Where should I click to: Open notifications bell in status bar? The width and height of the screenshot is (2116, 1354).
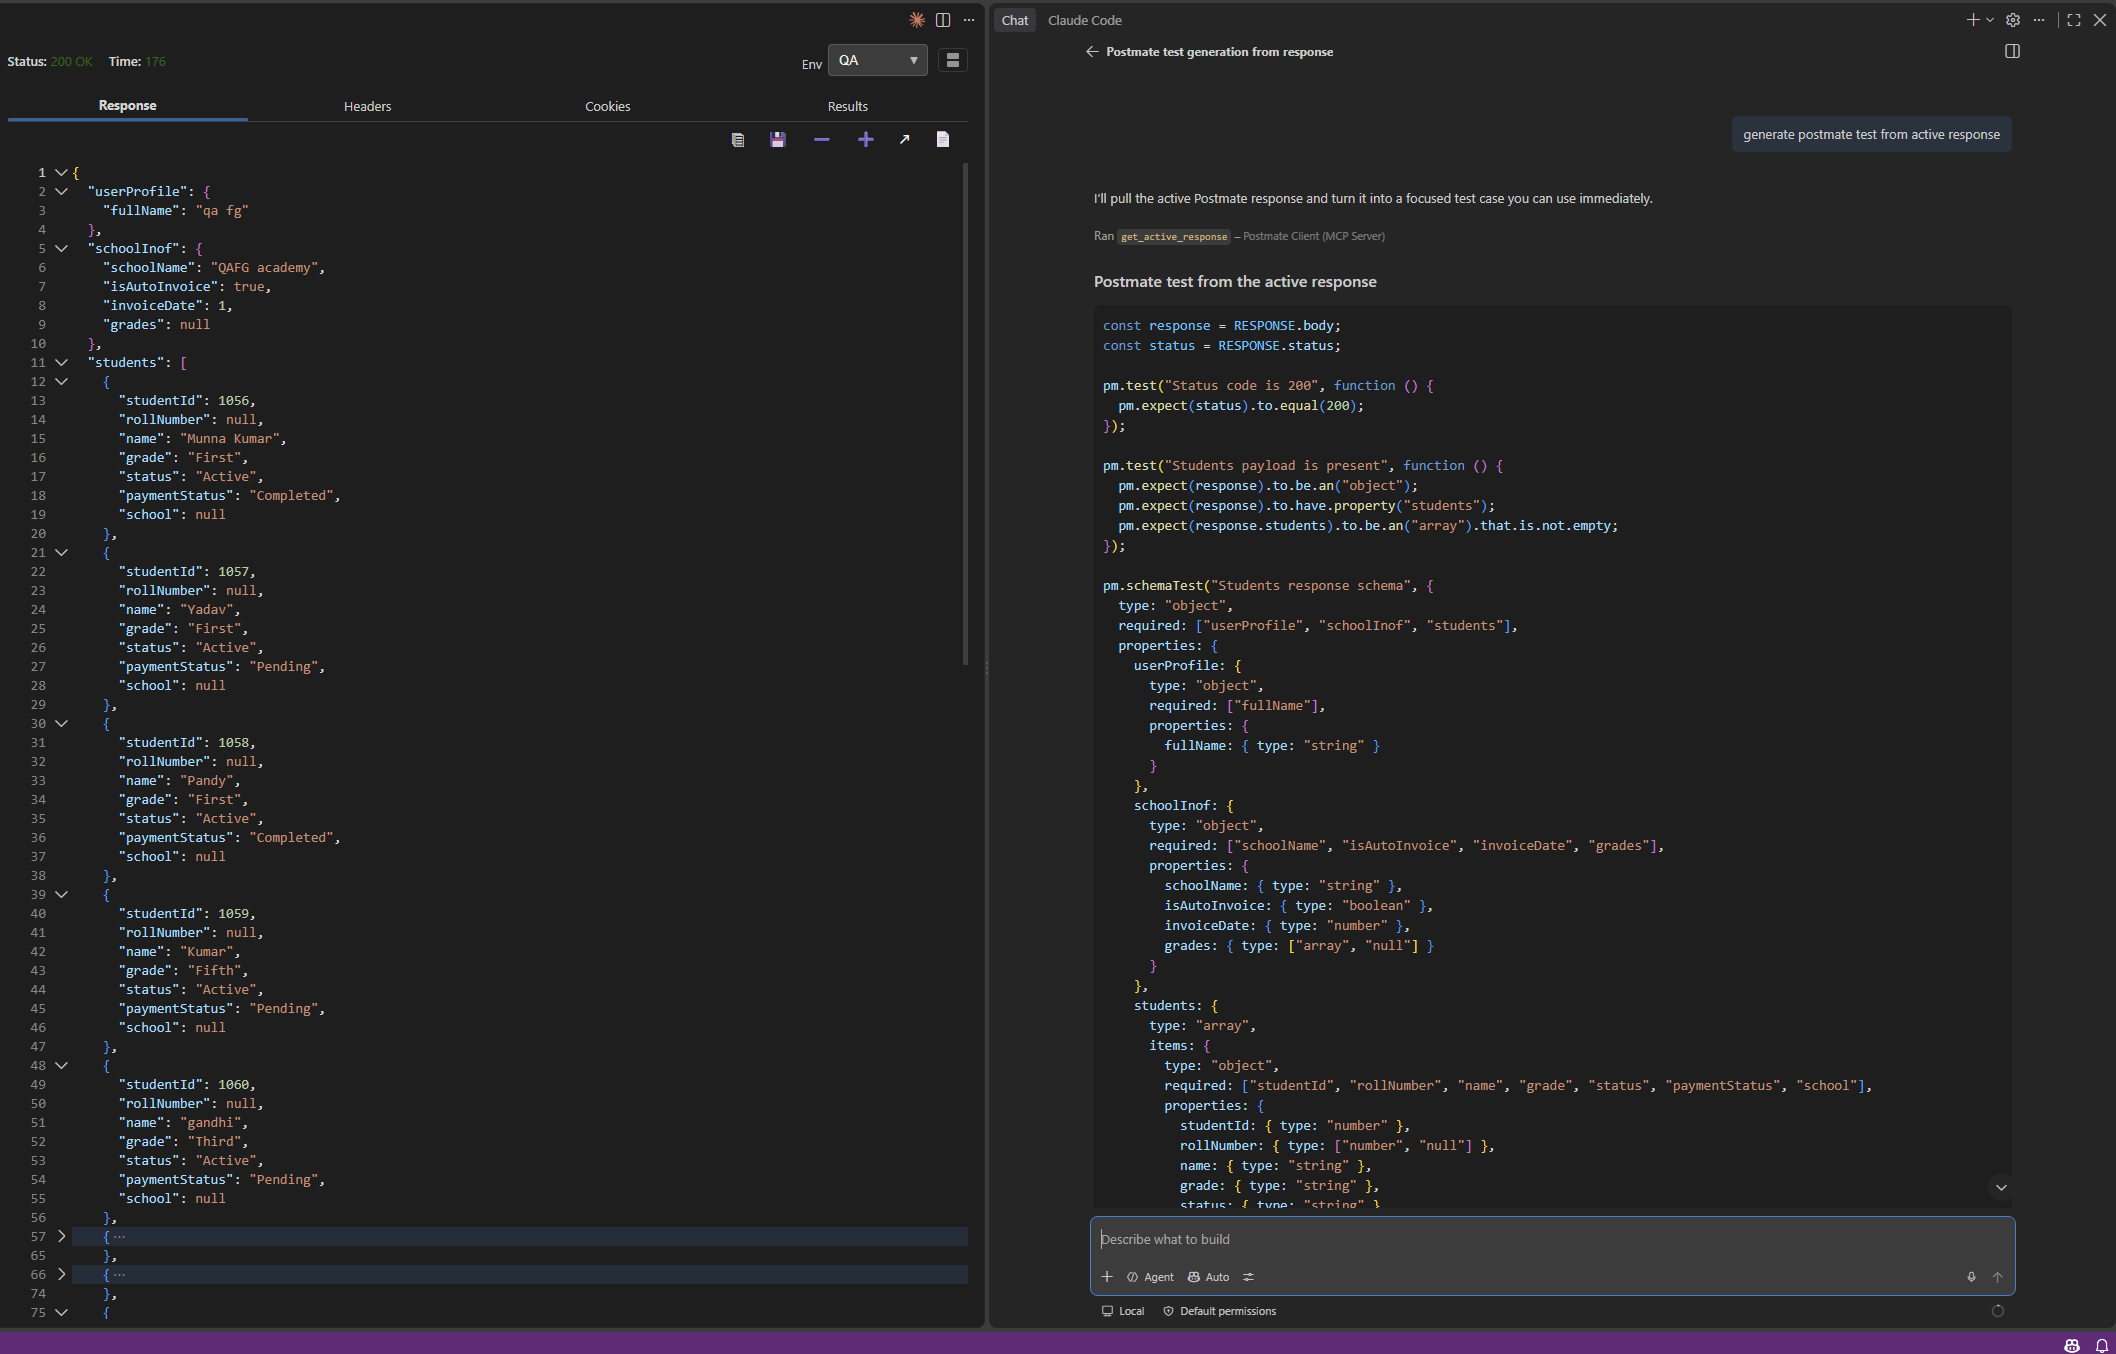[2102, 1345]
